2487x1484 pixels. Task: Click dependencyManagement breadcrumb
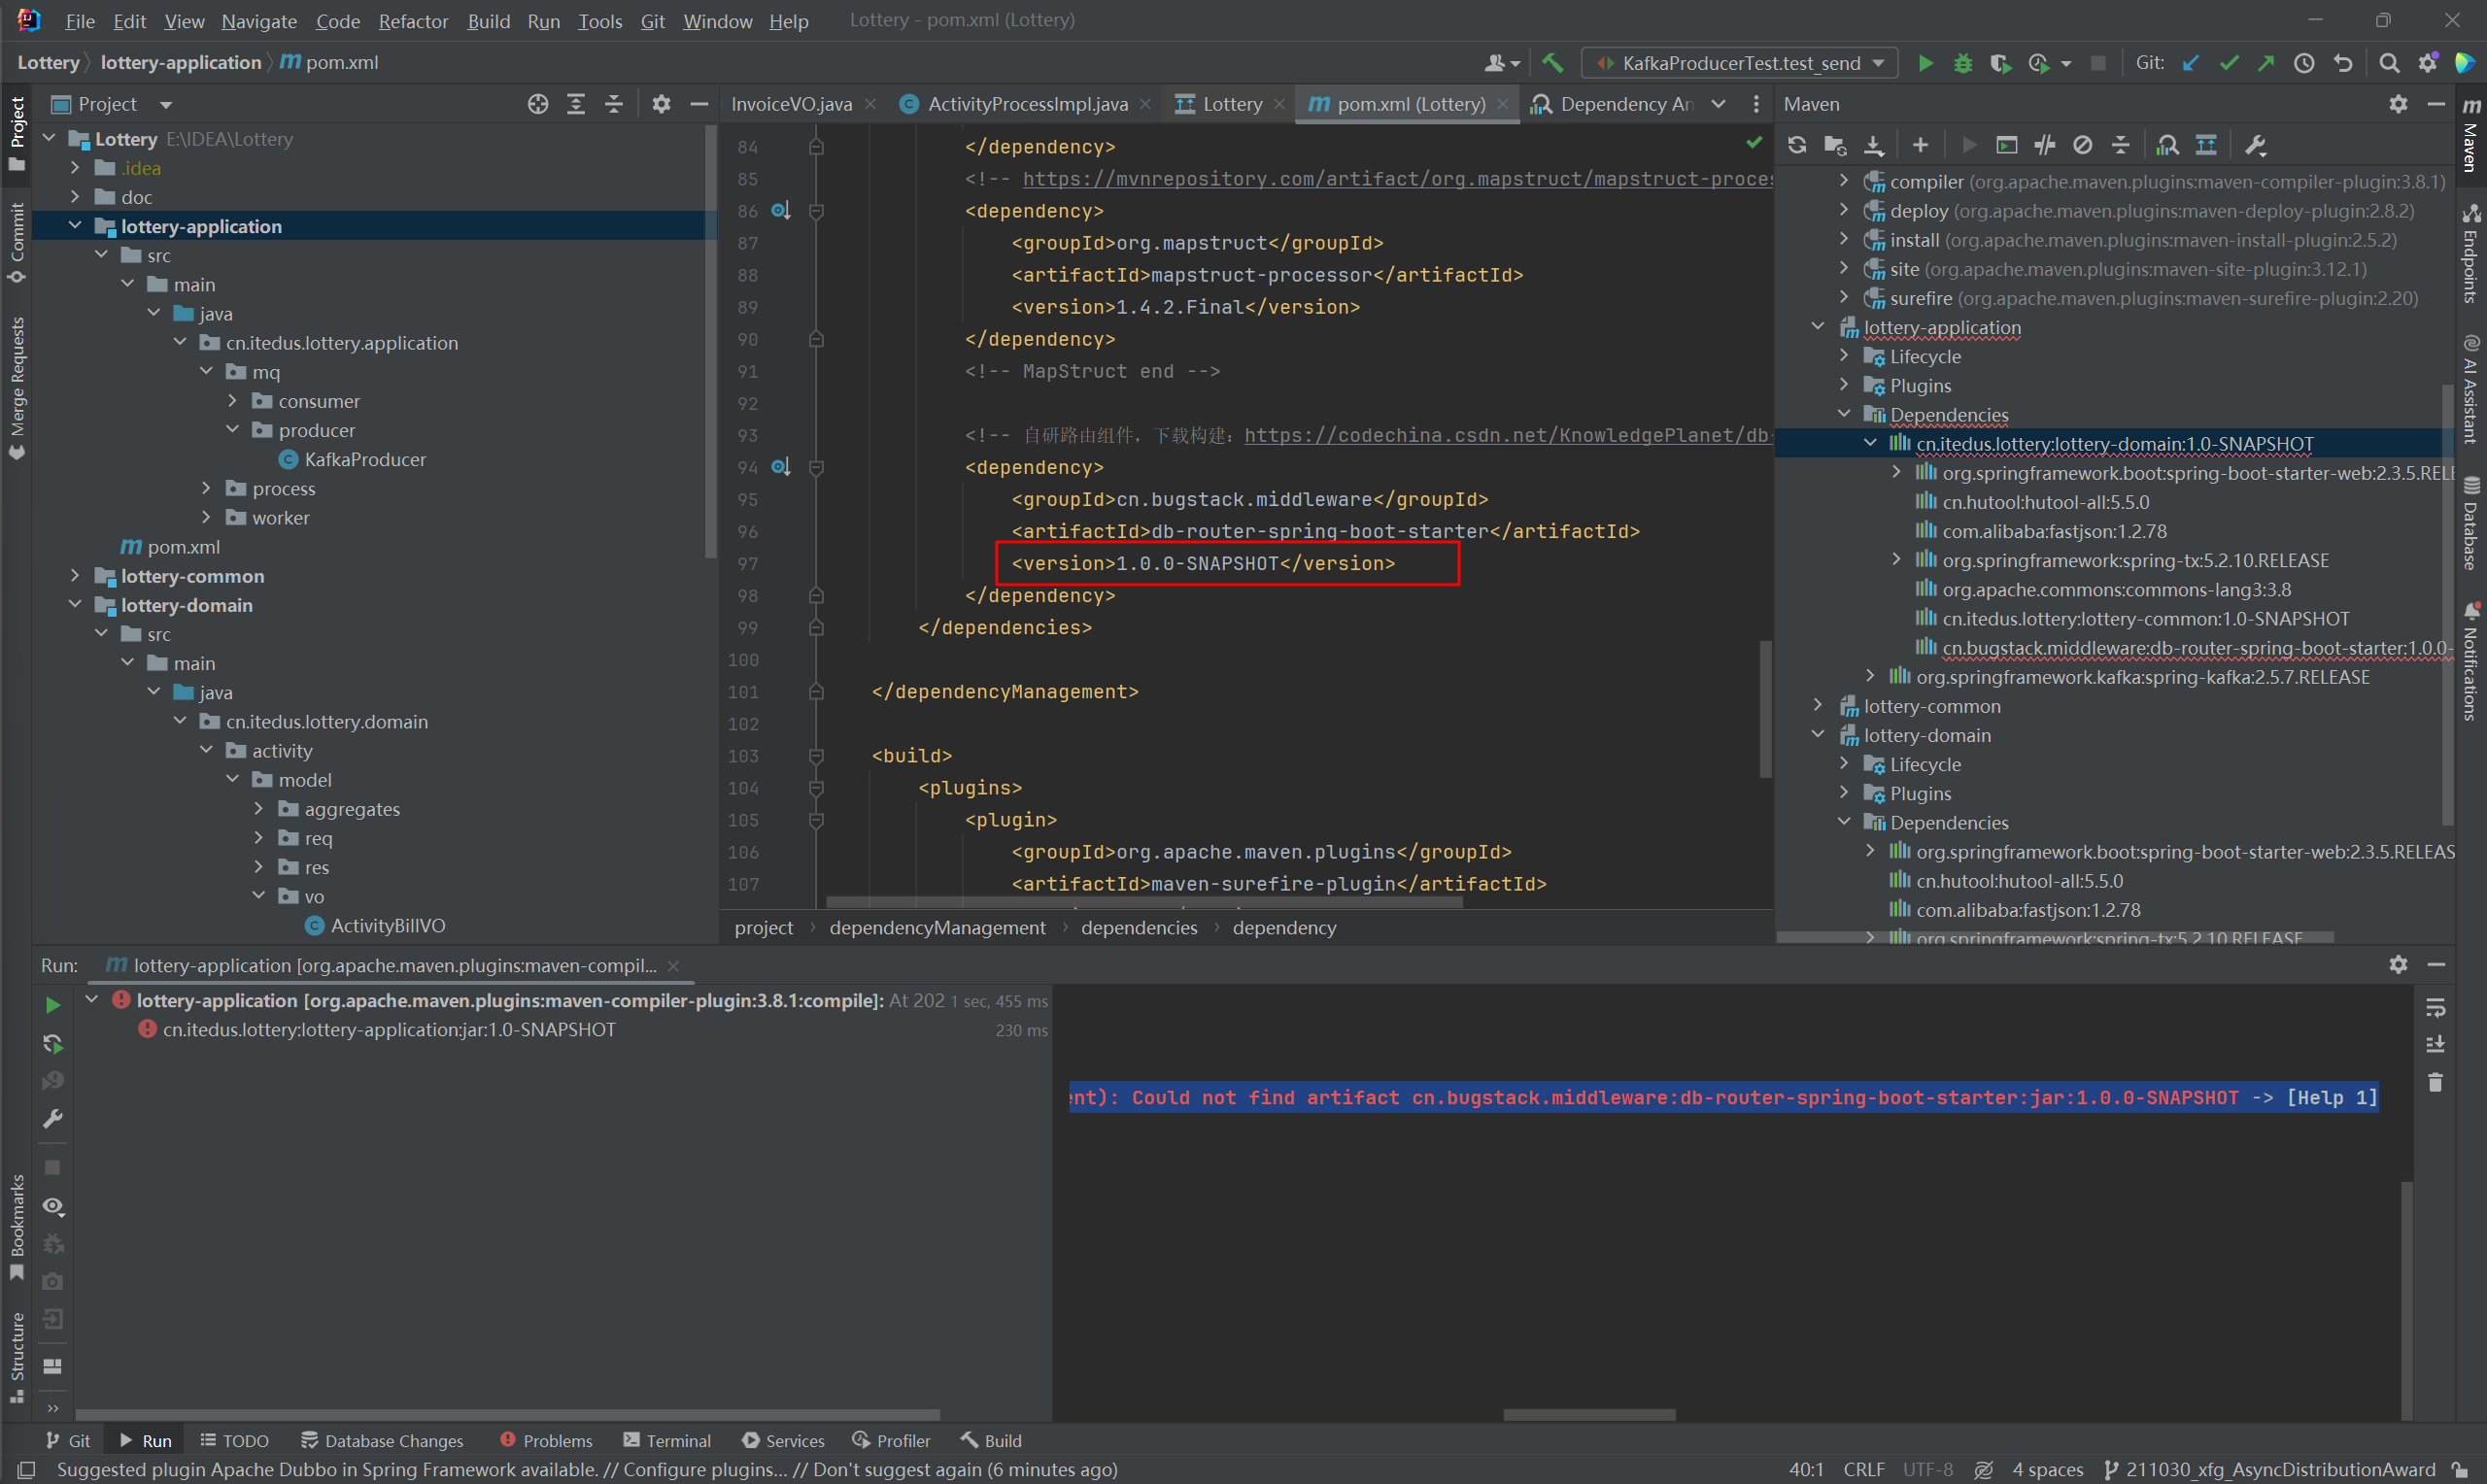[x=937, y=928]
